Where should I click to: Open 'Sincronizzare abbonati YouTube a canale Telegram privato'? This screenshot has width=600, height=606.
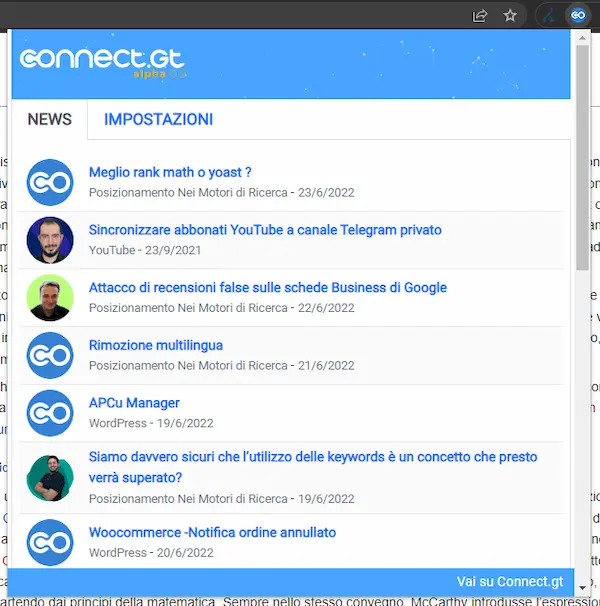point(265,230)
